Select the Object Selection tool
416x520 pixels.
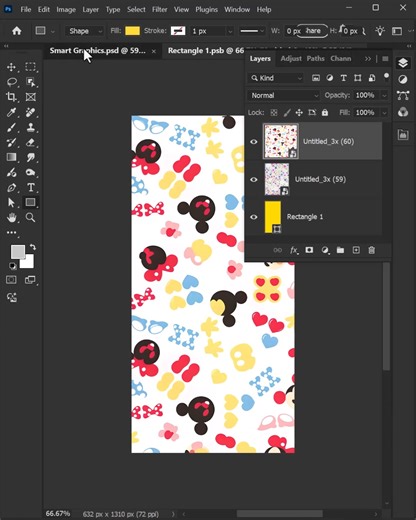click(31, 82)
